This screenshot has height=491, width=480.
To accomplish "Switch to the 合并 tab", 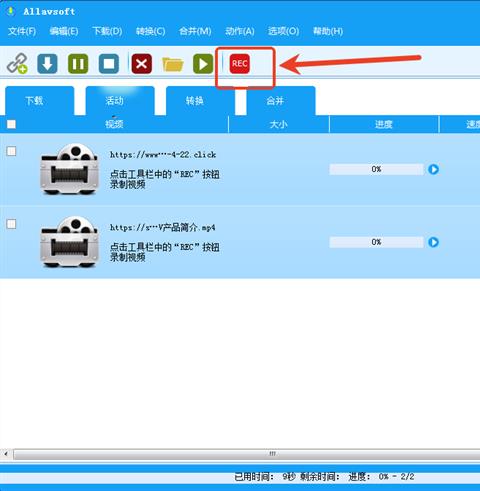I will click(x=281, y=101).
